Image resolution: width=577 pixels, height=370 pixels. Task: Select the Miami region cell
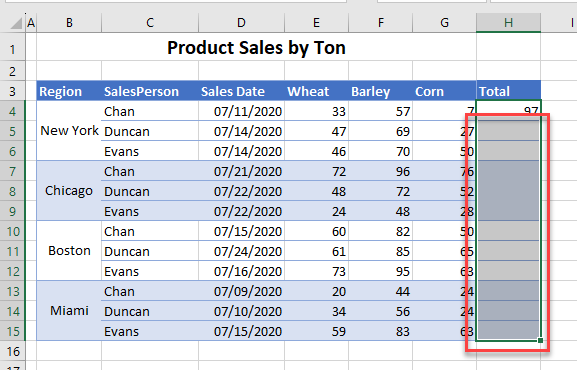69,311
